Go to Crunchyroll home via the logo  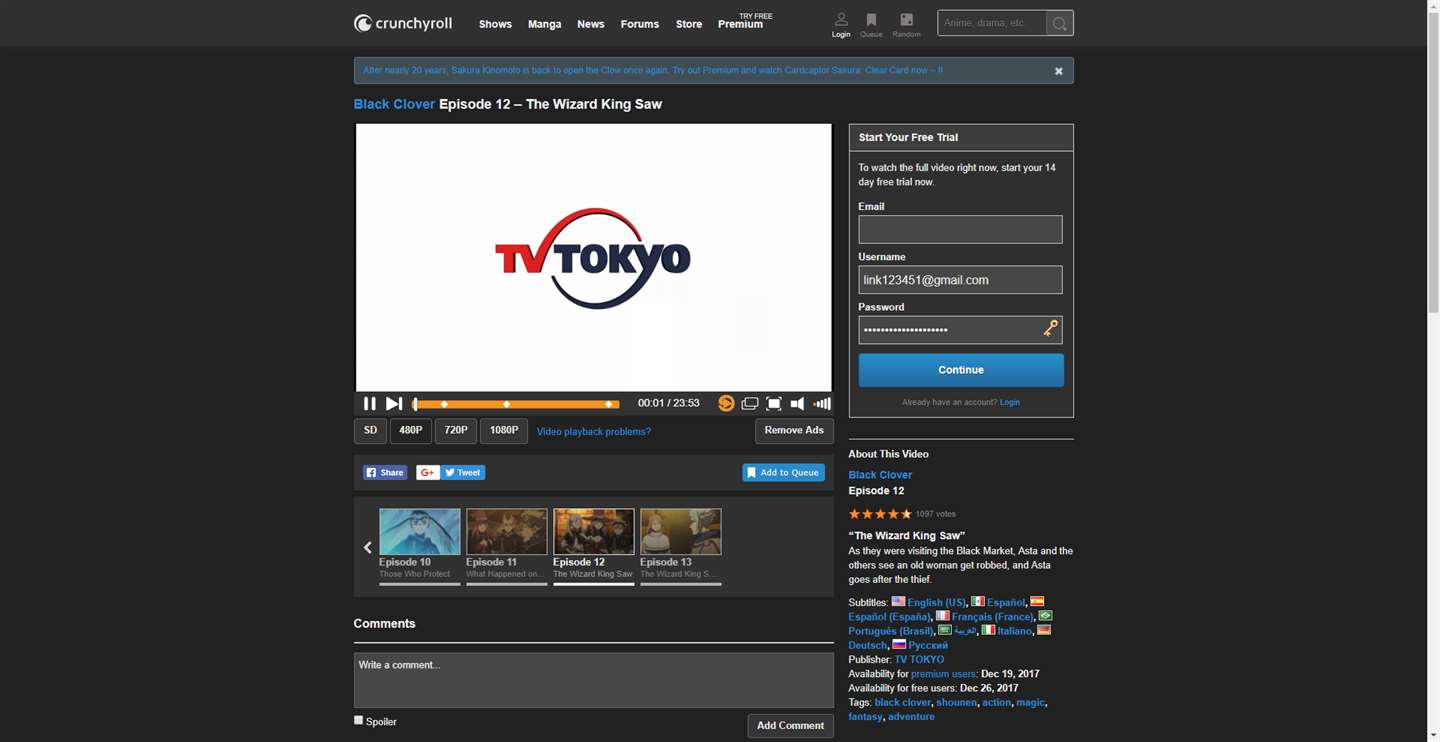(x=403, y=23)
